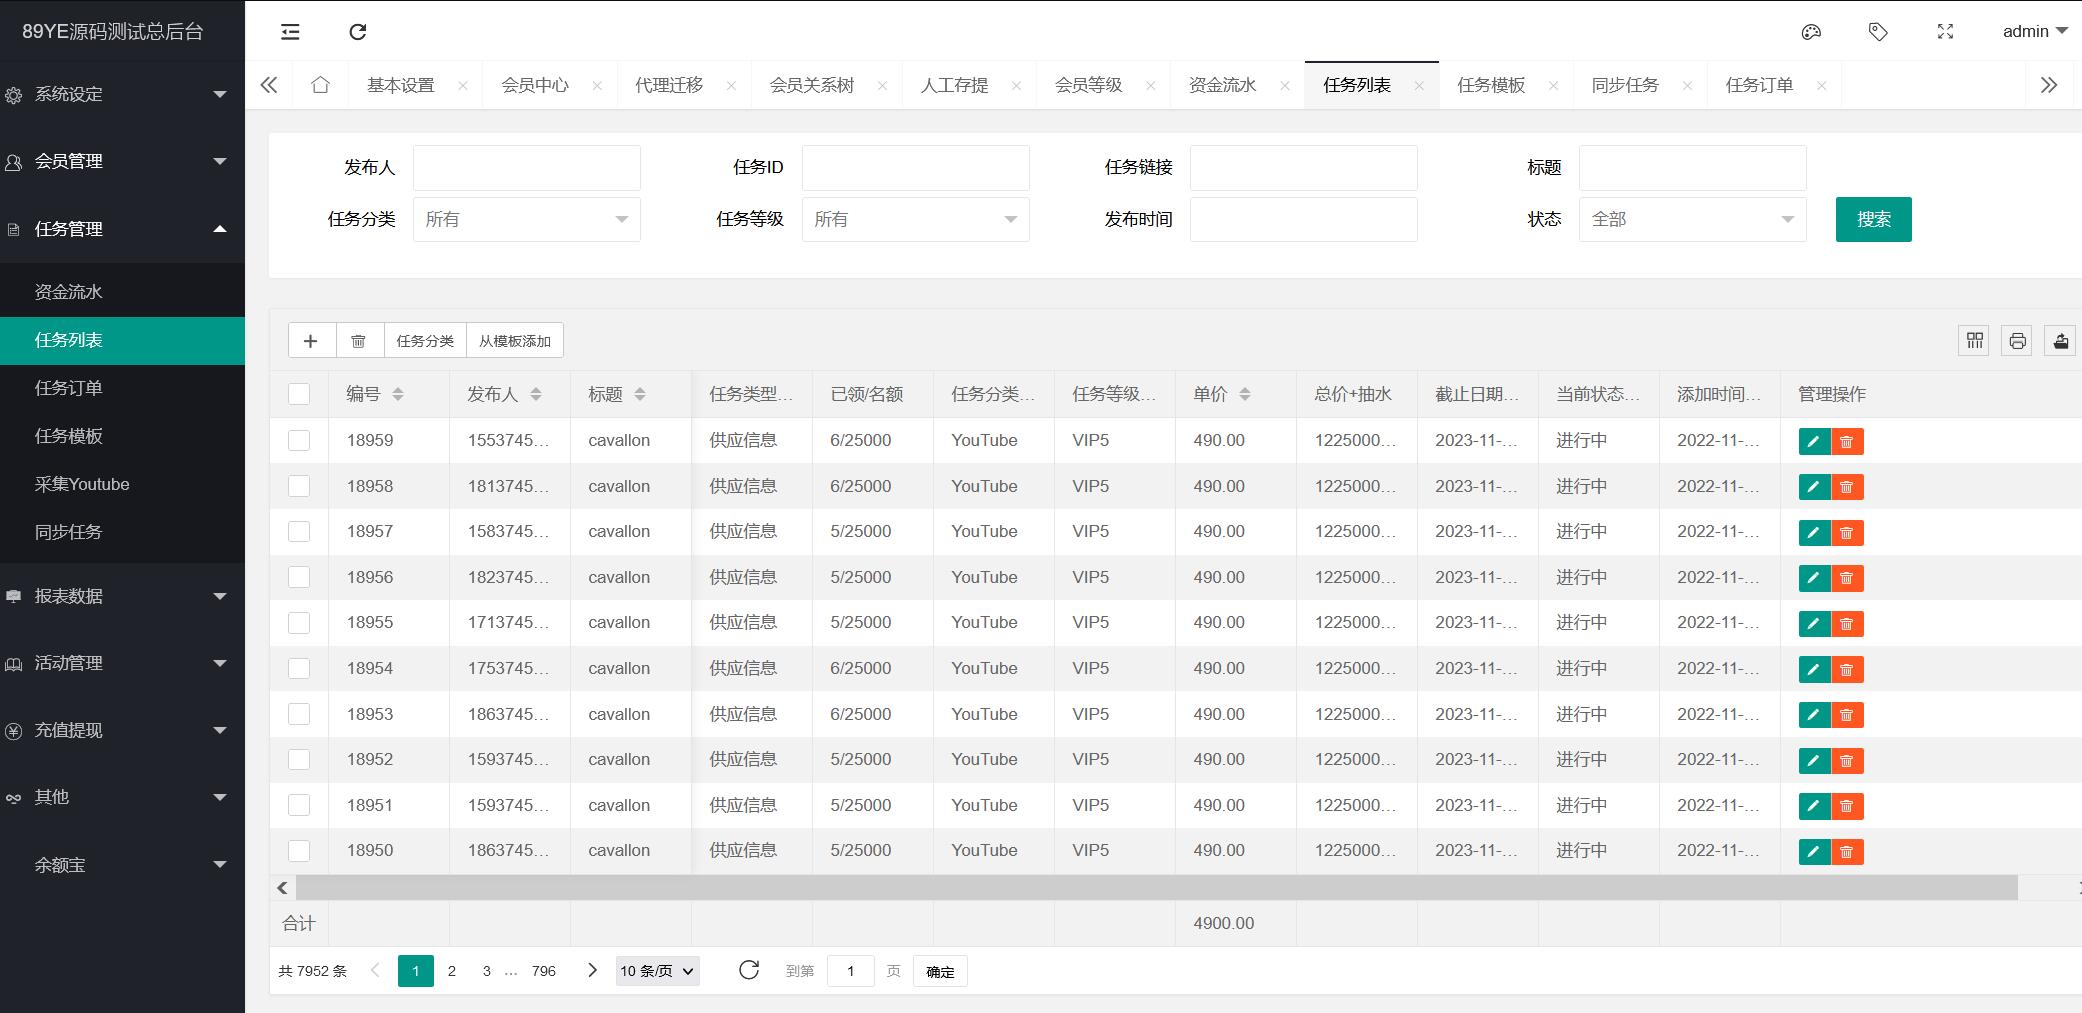Open tab options double-chevron on right
This screenshot has width=2082, height=1013.
2049,85
